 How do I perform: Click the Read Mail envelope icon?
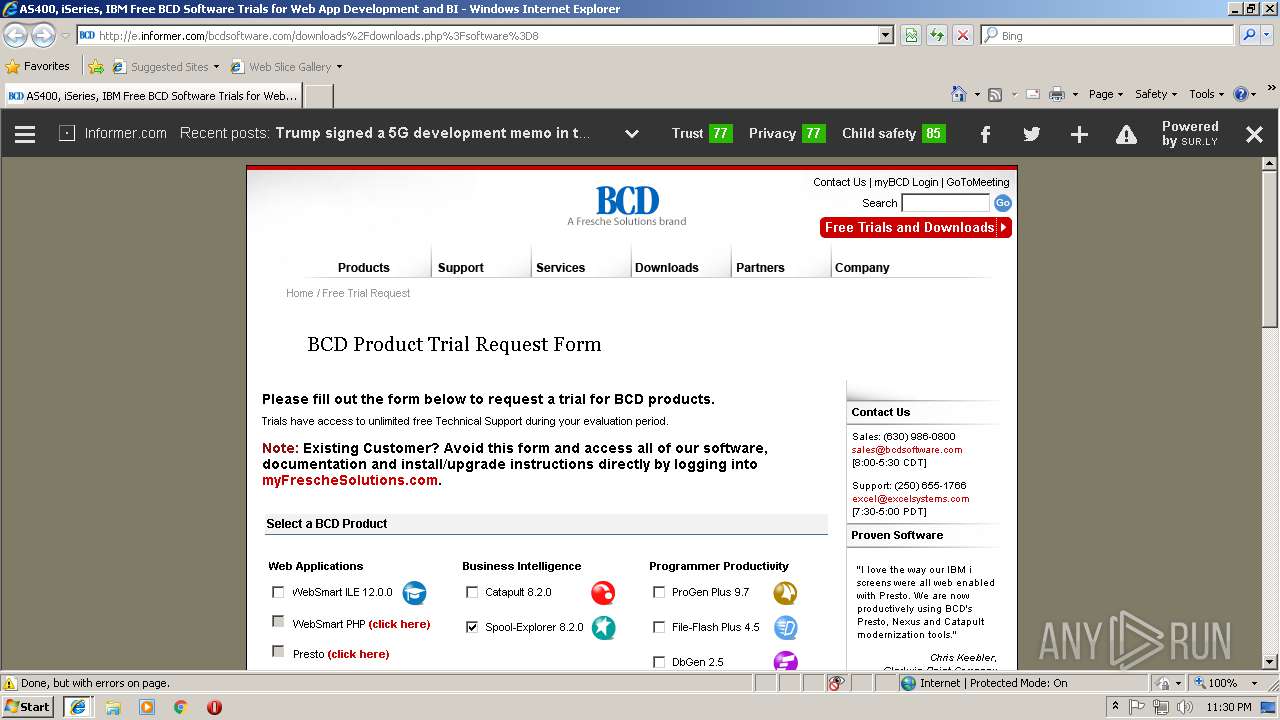tap(1032, 94)
